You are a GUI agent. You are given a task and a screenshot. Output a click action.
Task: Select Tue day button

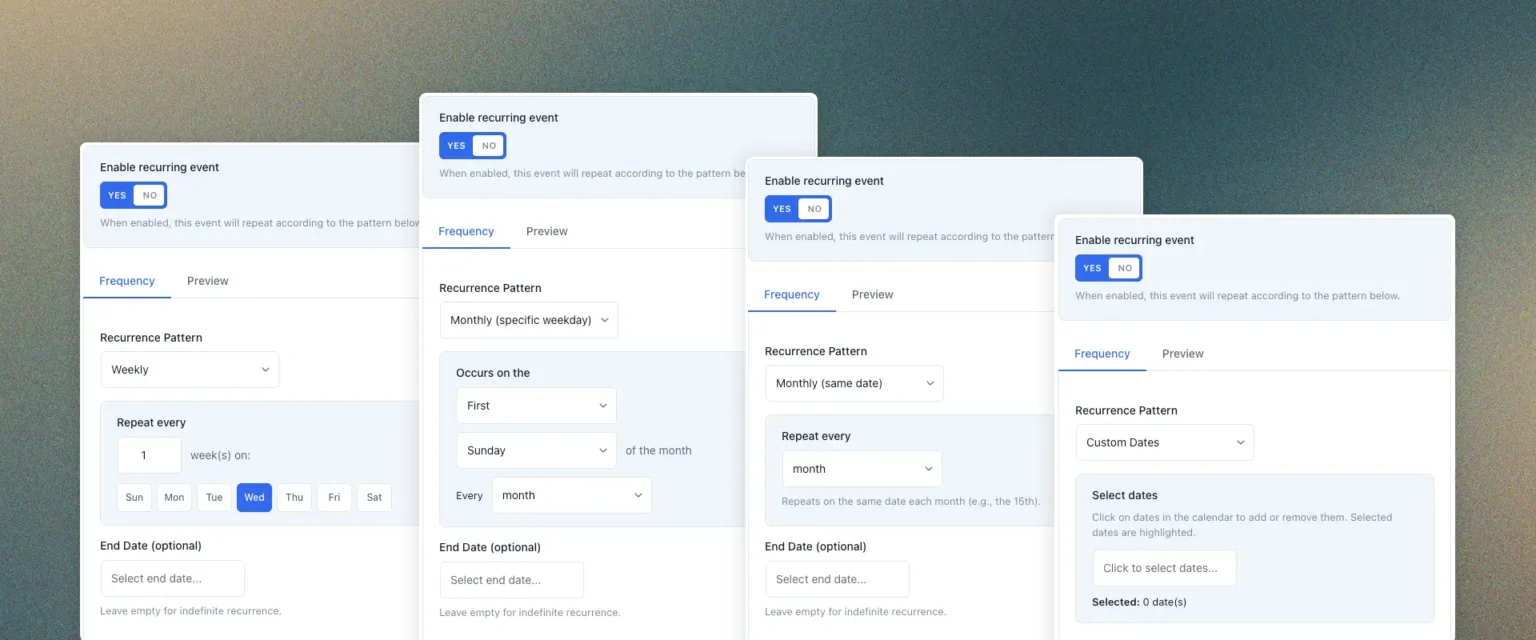(x=214, y=498)
